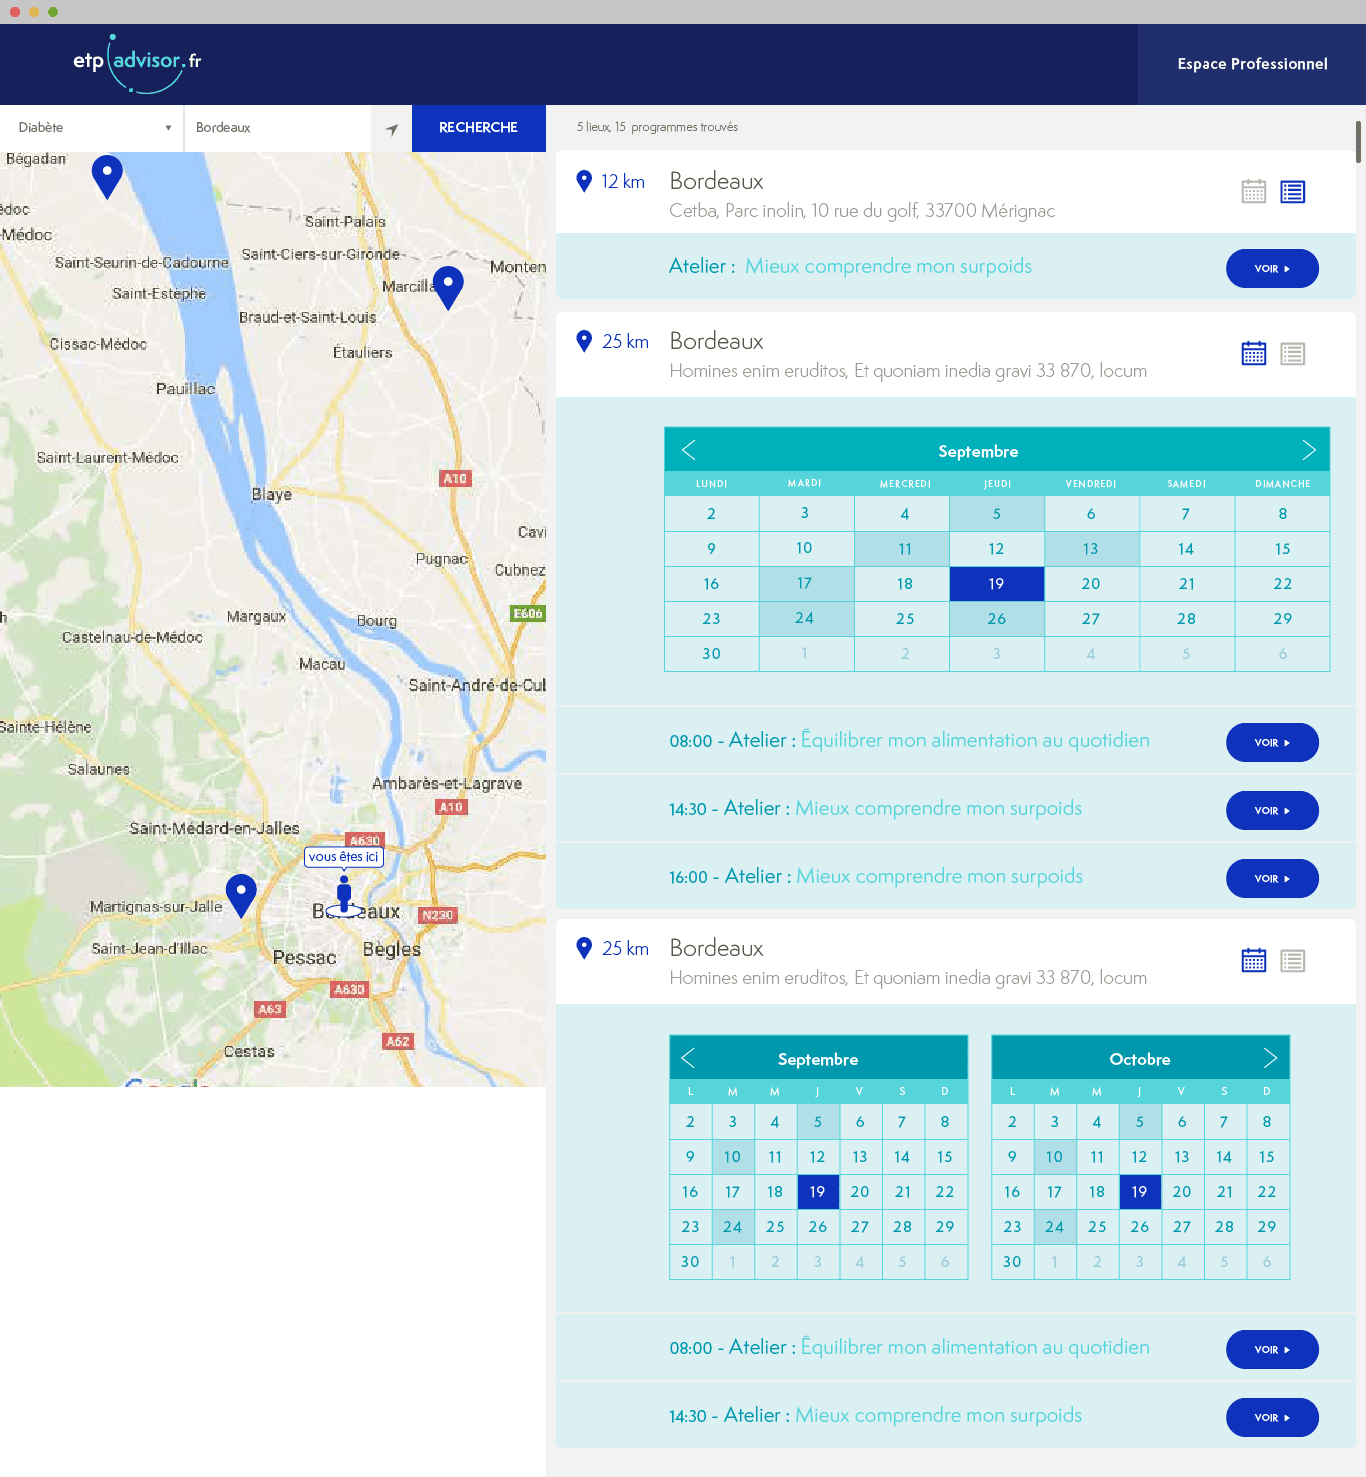Select day 24 in the large Septembre calendar
The height and width of the screenshot is (1477, 1366).
pyautogui.click(x=805, y=619)
